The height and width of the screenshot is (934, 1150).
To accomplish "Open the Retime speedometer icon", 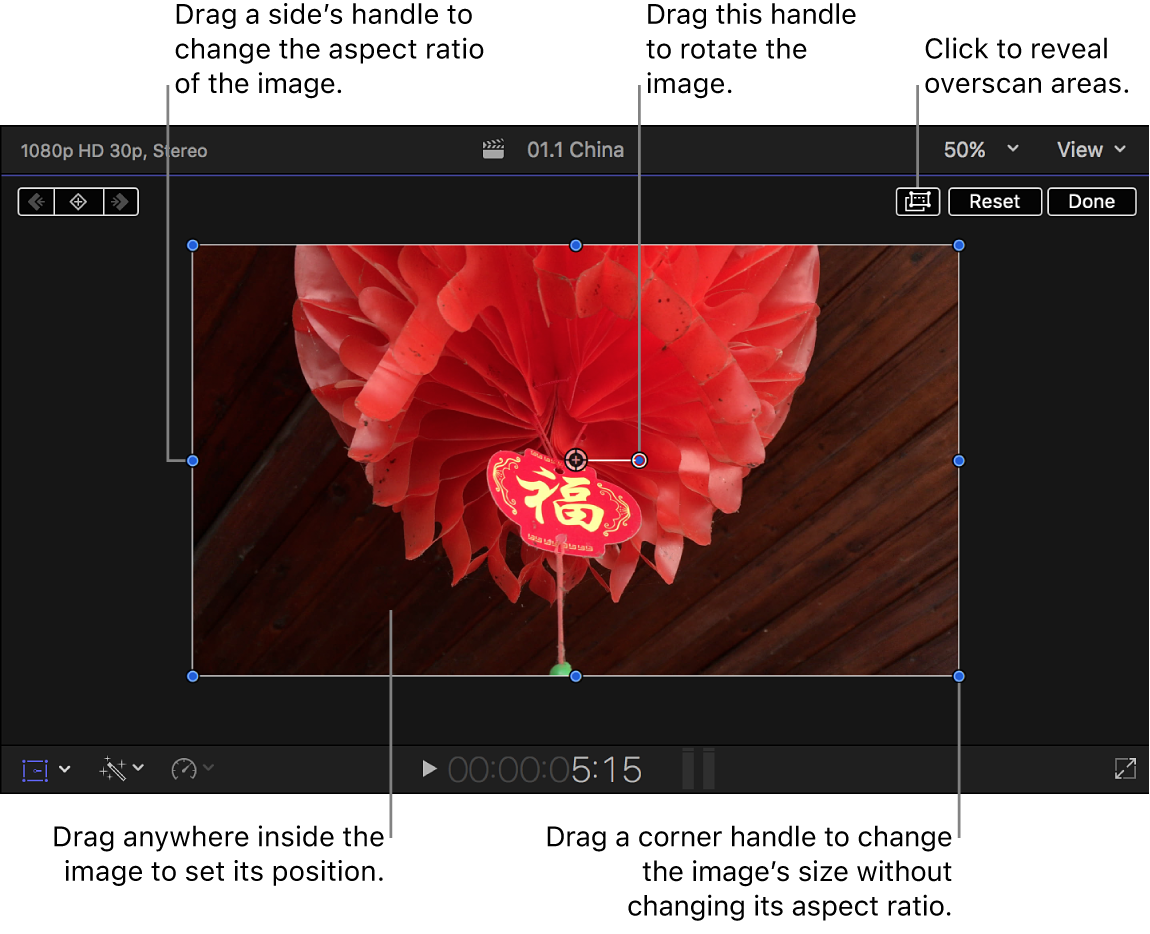I will (x=184, y=769).
